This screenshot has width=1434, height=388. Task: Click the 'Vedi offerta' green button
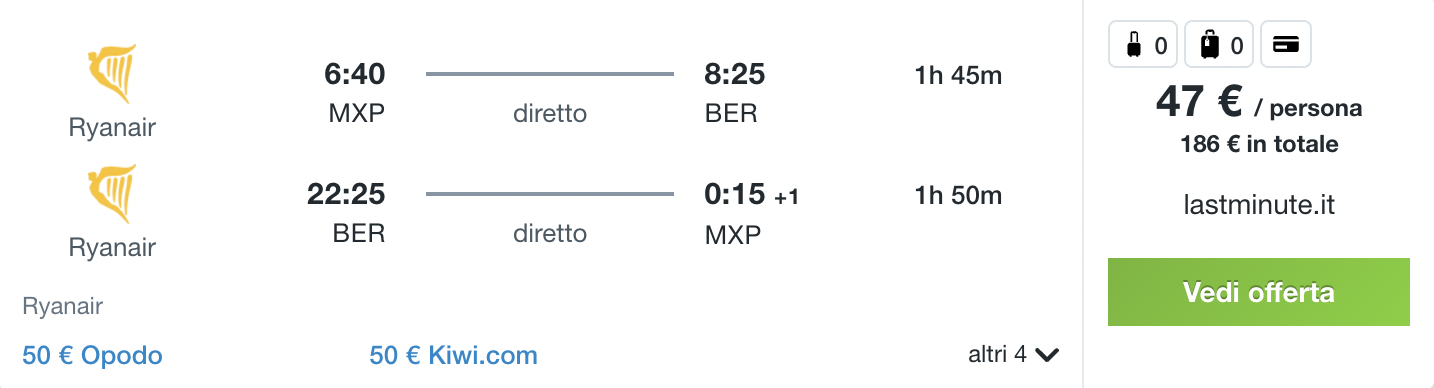1258,292
